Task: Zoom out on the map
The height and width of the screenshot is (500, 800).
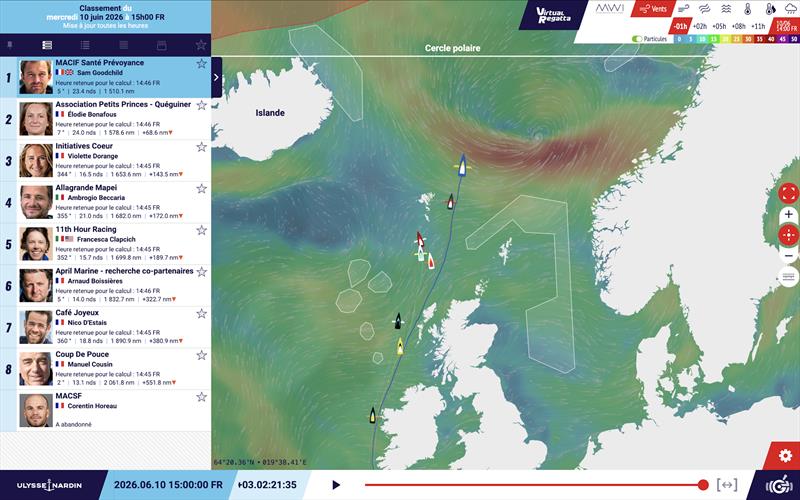Action: pyautogui.click(x=788, y=256)
